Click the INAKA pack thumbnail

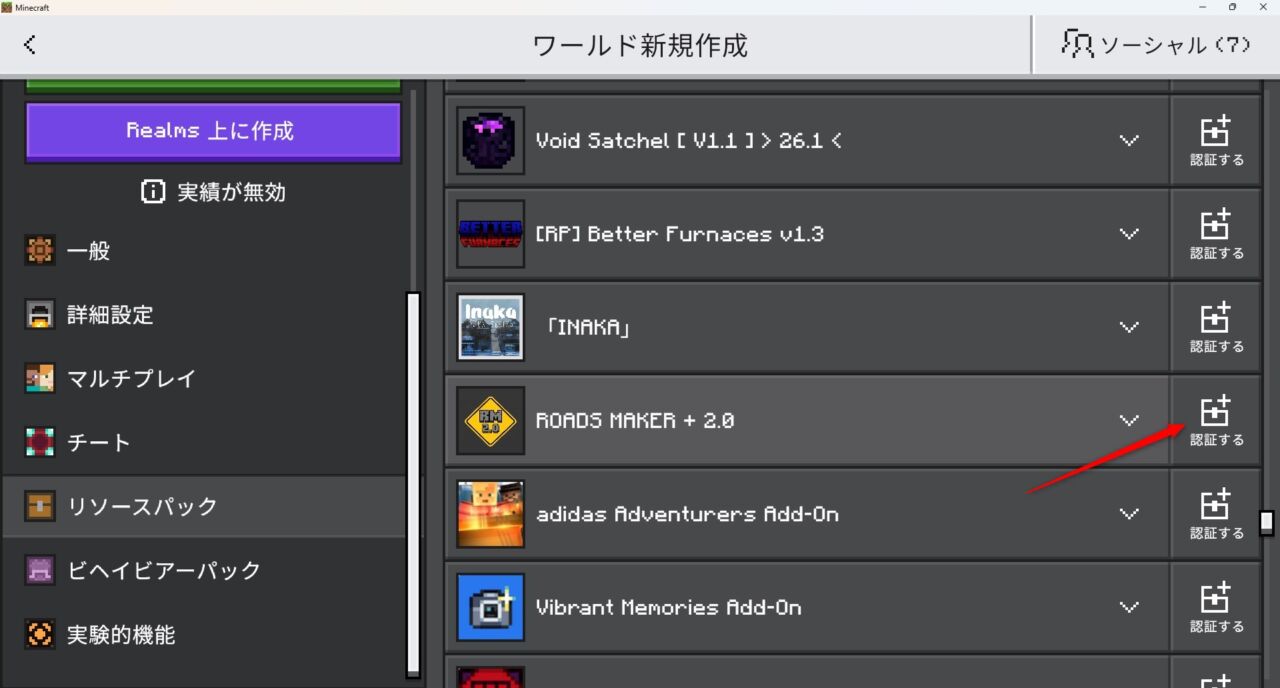(490, 327)
